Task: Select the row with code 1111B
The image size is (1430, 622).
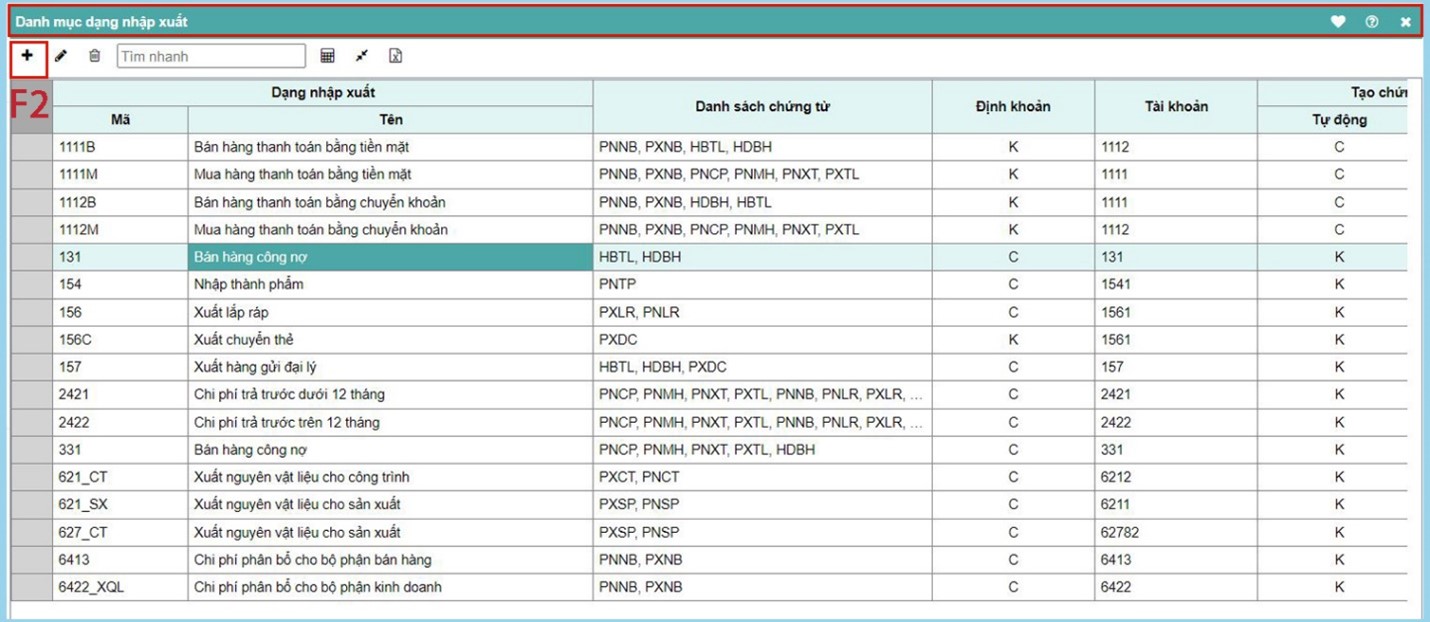Action: click(x=120, y=147)
